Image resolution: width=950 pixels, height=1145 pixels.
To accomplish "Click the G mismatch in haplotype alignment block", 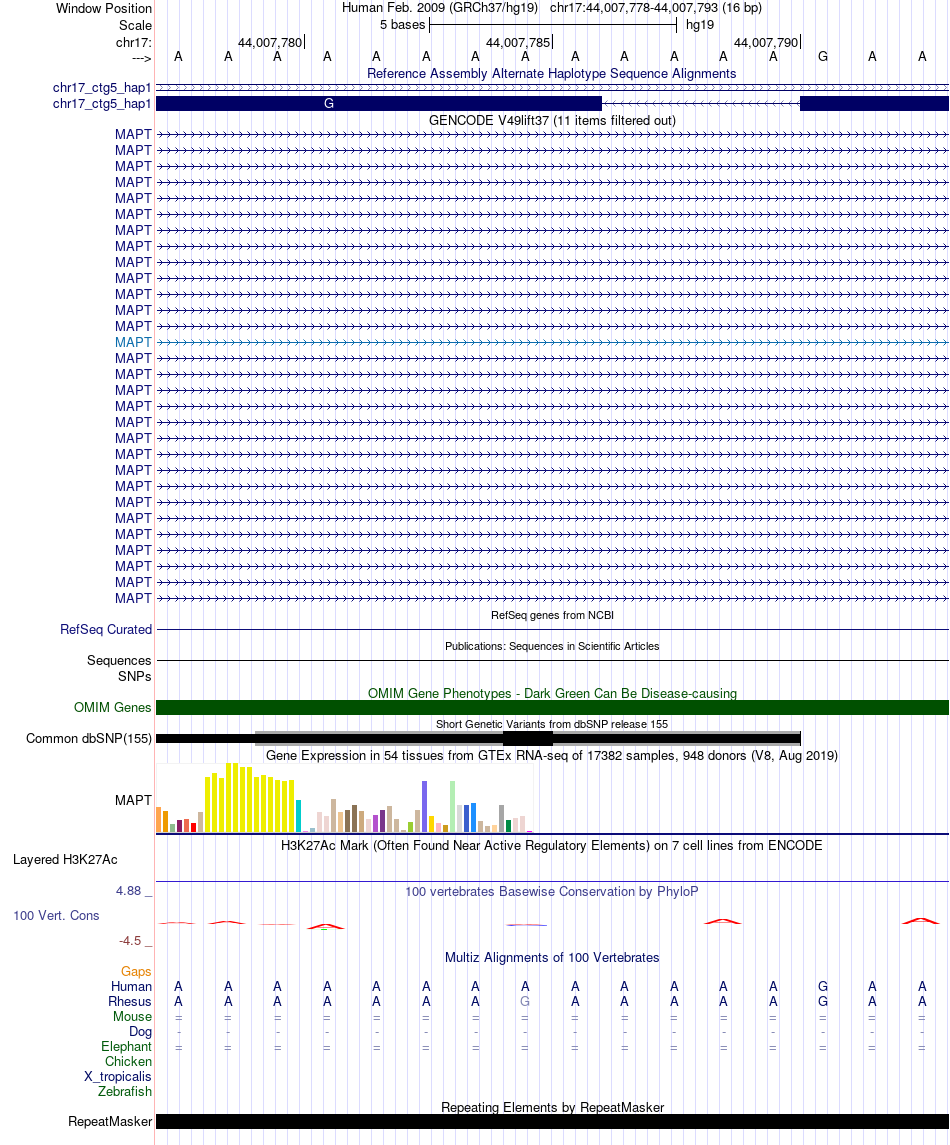I will [329, 104].
